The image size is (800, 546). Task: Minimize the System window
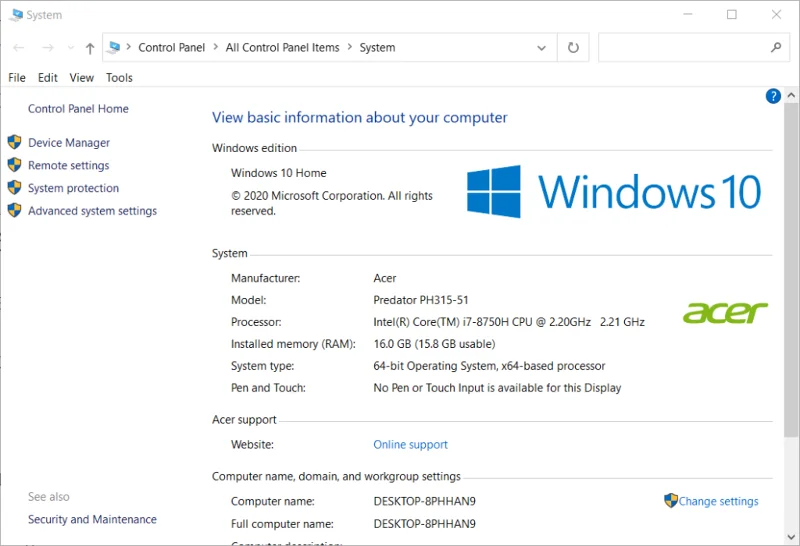(688, 14)
